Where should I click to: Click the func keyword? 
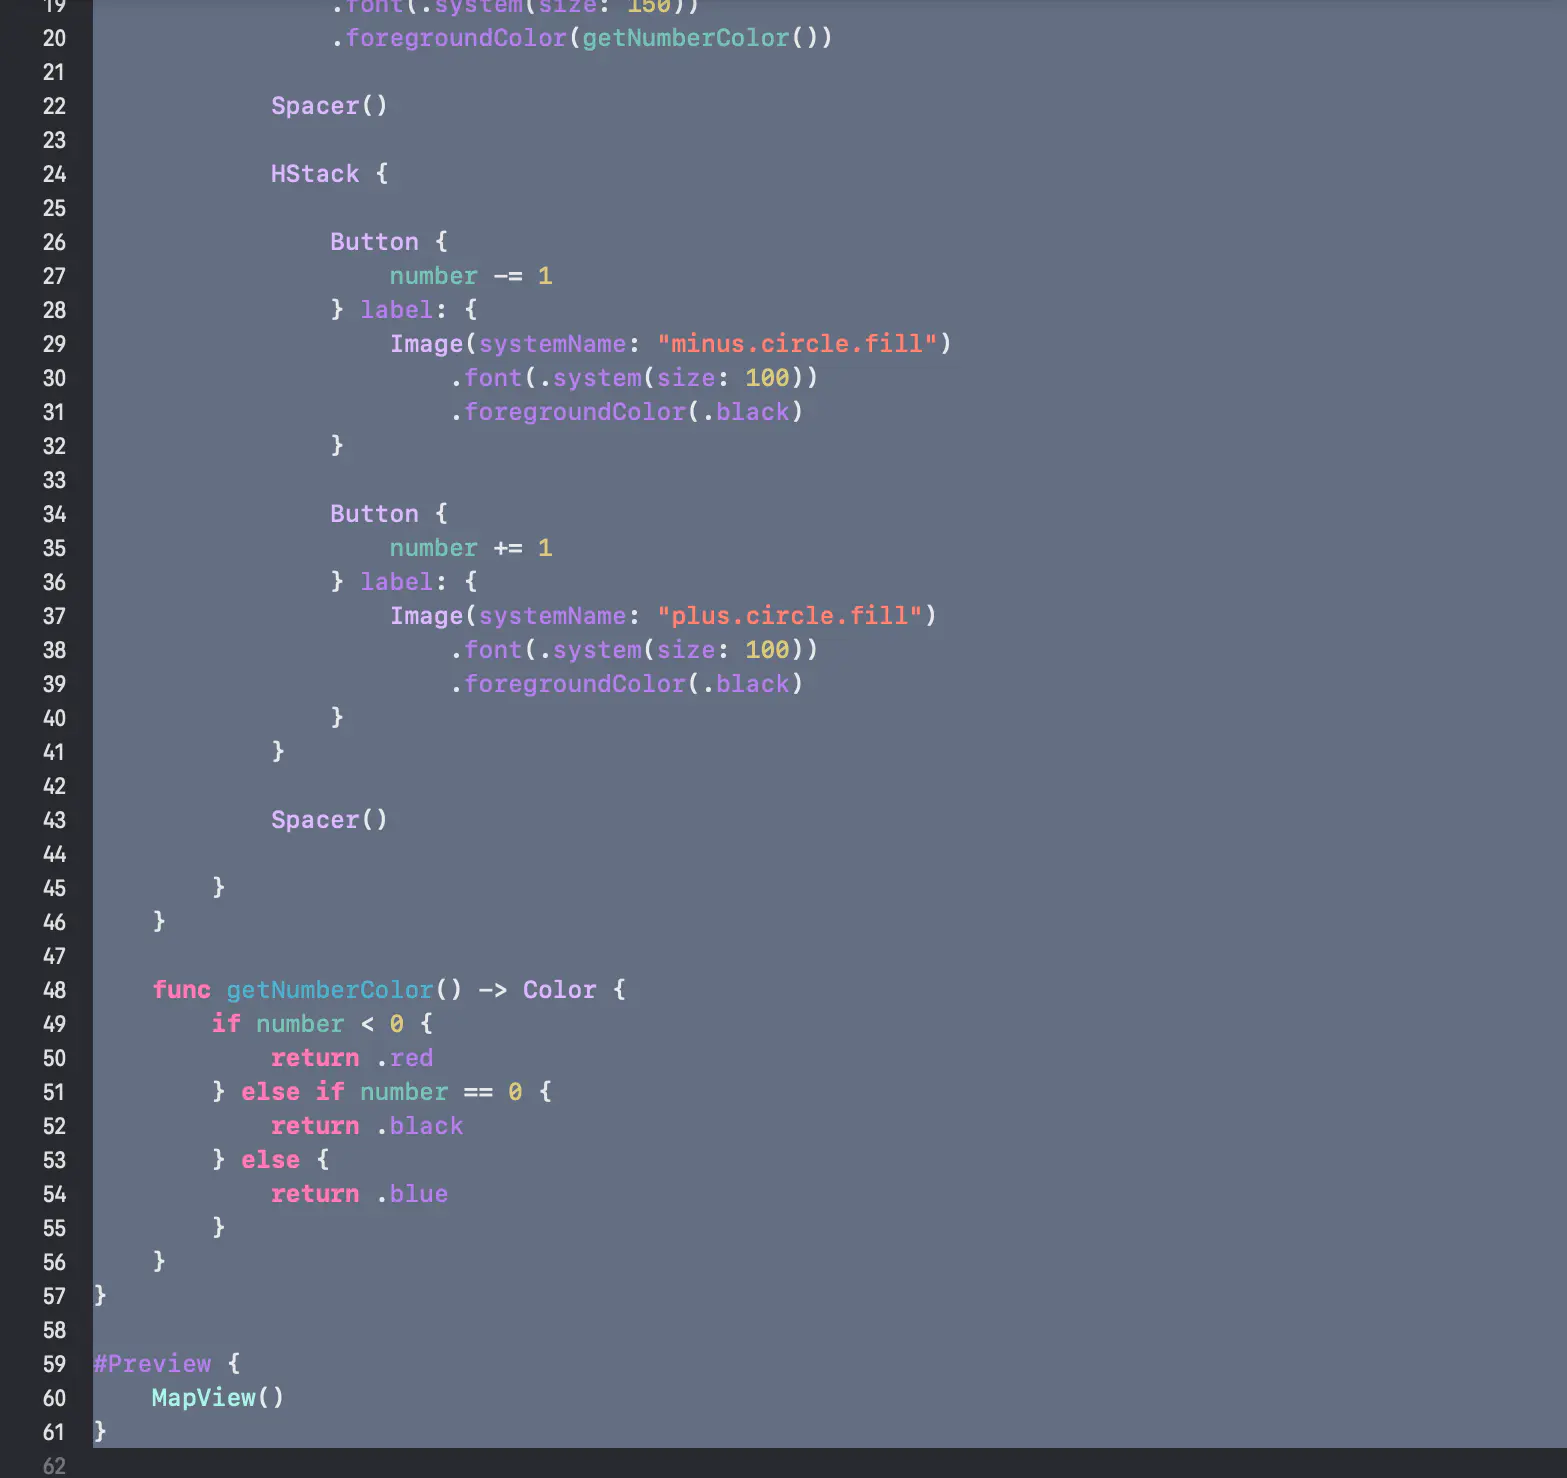(x=182, y=990)
